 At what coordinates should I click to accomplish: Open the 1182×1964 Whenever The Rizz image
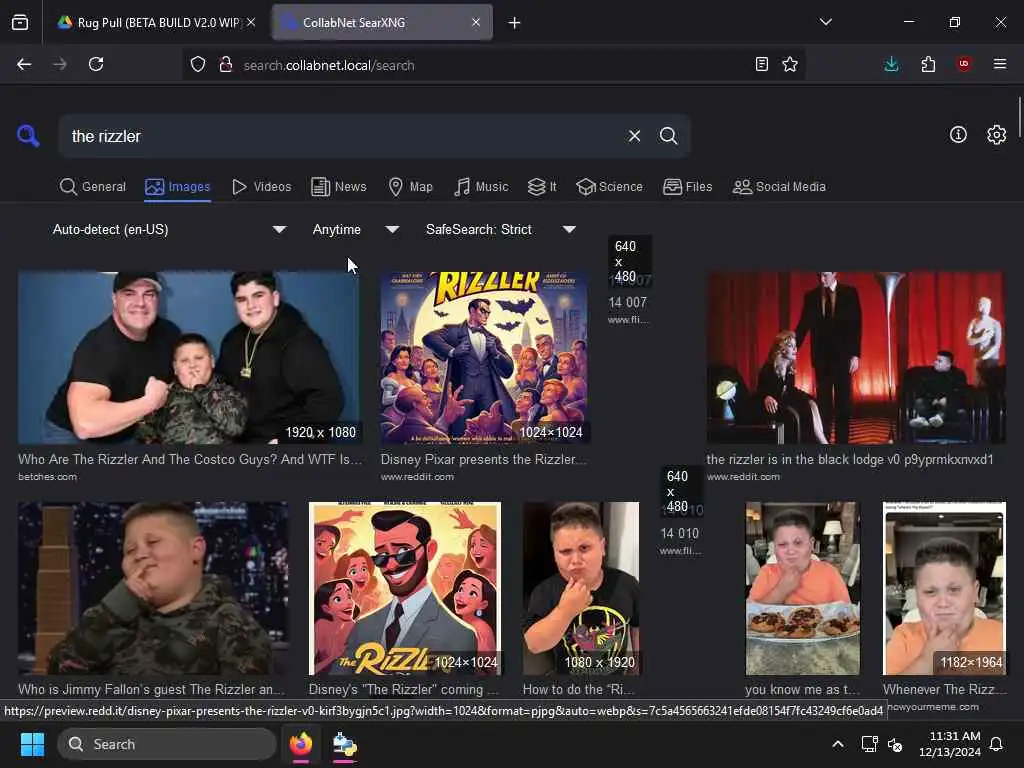click(x=944, y=588)
